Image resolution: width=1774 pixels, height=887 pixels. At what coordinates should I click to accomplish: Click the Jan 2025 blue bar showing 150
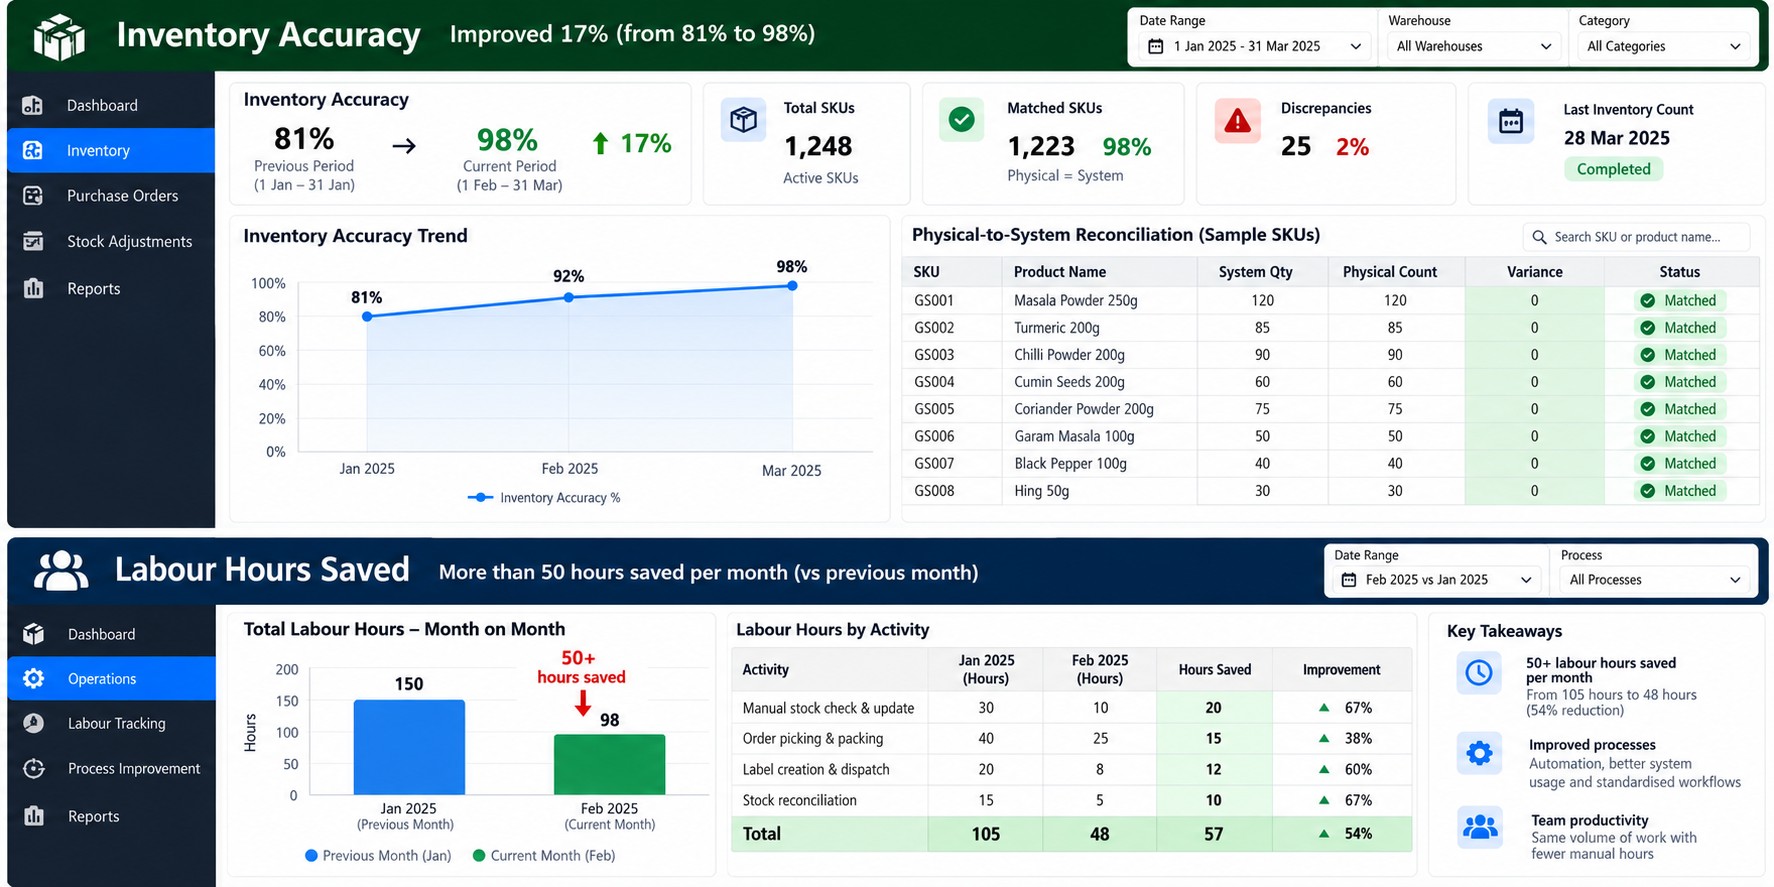[409, 747]
